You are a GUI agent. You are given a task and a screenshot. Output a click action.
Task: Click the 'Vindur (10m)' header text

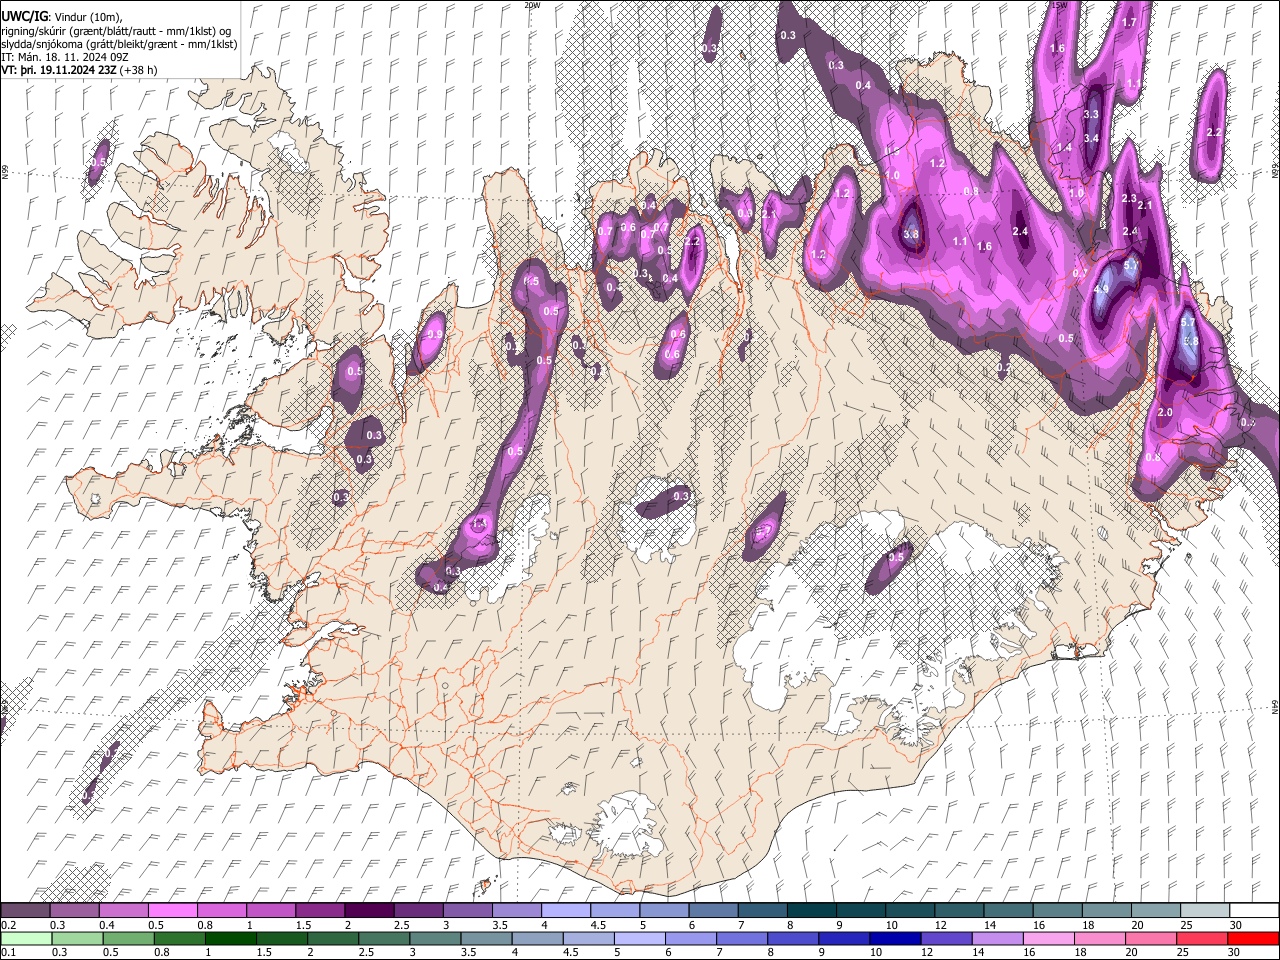point(88,16)
